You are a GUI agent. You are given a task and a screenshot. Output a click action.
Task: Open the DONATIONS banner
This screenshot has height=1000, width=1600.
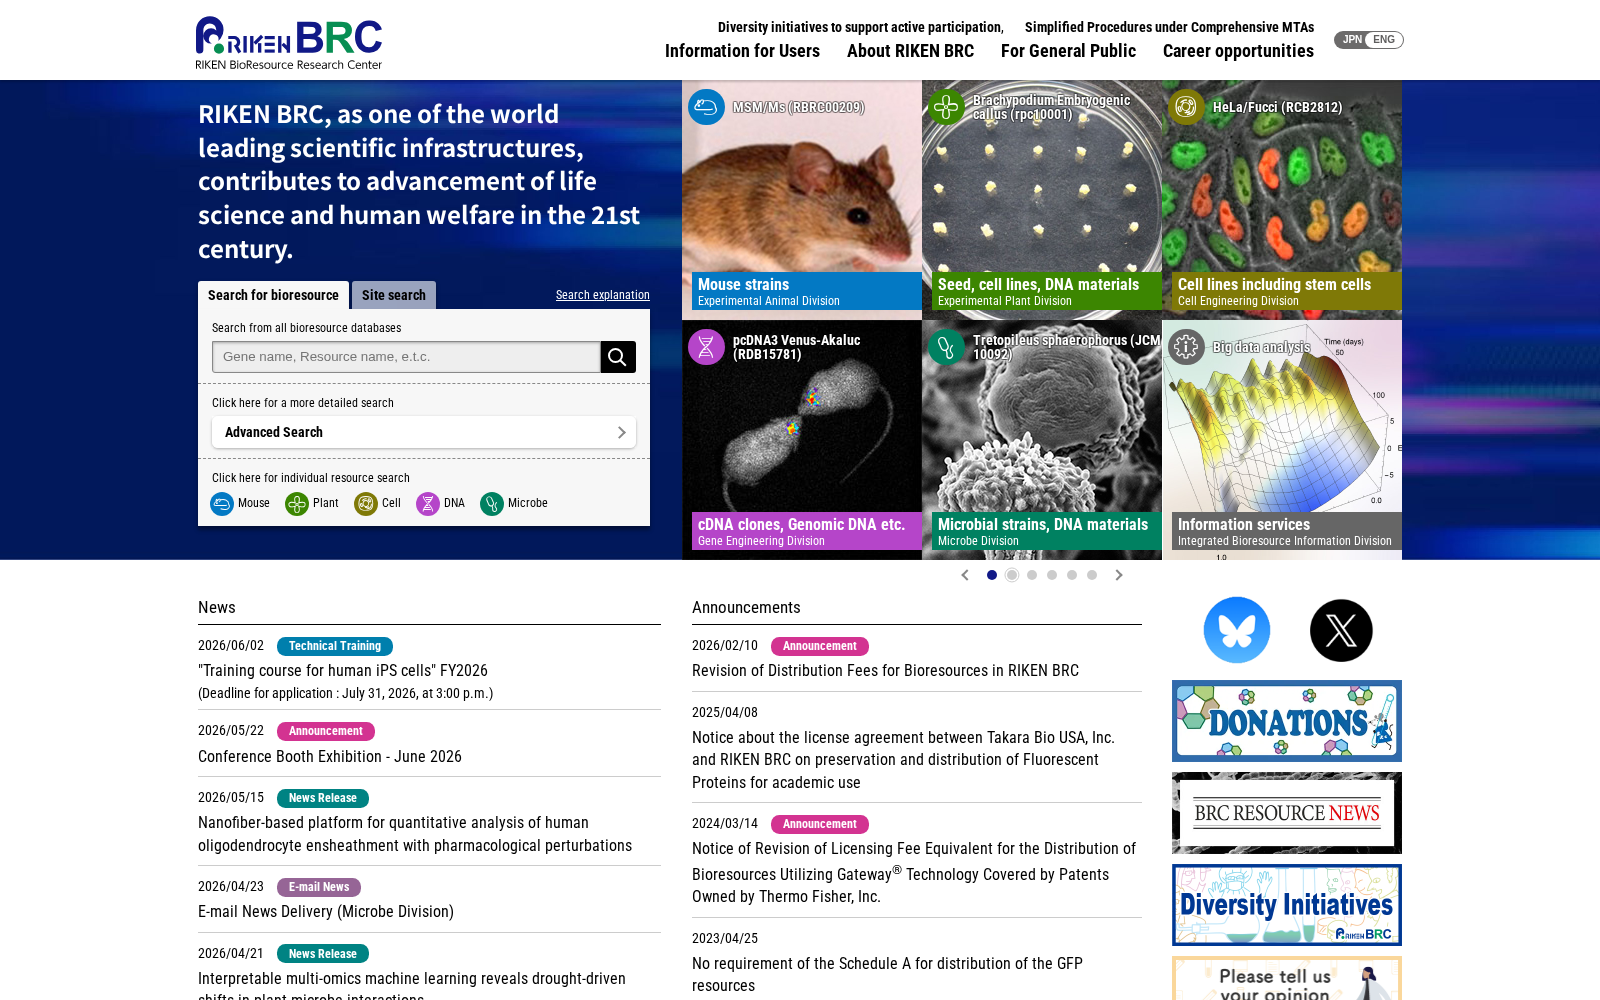click(x=1287, y=721)
